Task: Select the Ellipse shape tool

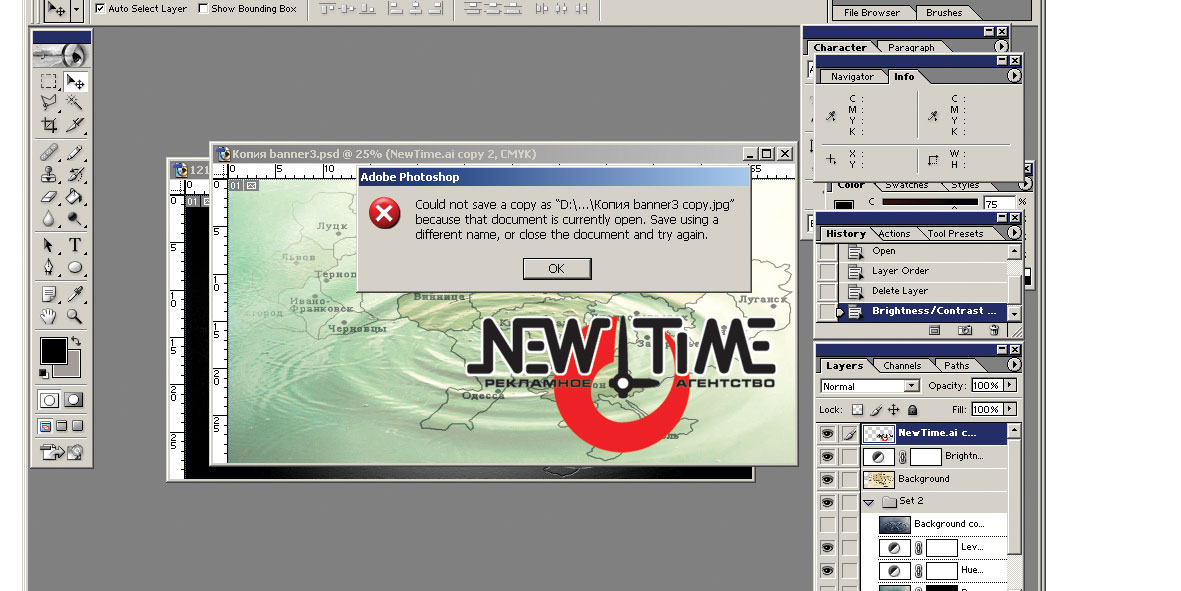Action: pyautogui.click(x=75, y=267)
